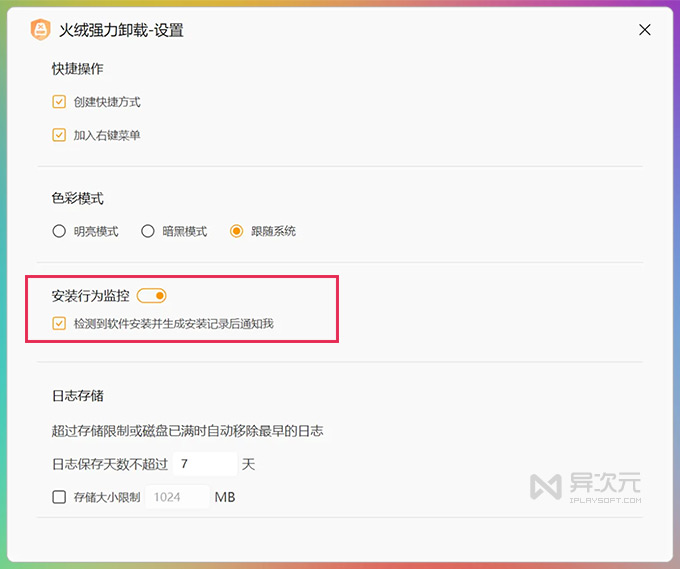Viewport: 680px width, 569px height.
Task: Select 暗黑模式 radio button
Action: [x=148, y=231]
